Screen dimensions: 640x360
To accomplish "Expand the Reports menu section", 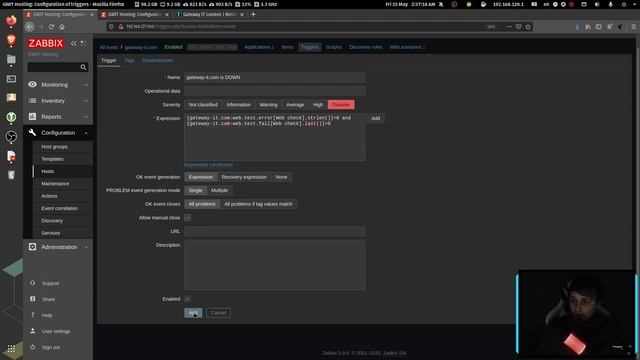I will [58, 117].
